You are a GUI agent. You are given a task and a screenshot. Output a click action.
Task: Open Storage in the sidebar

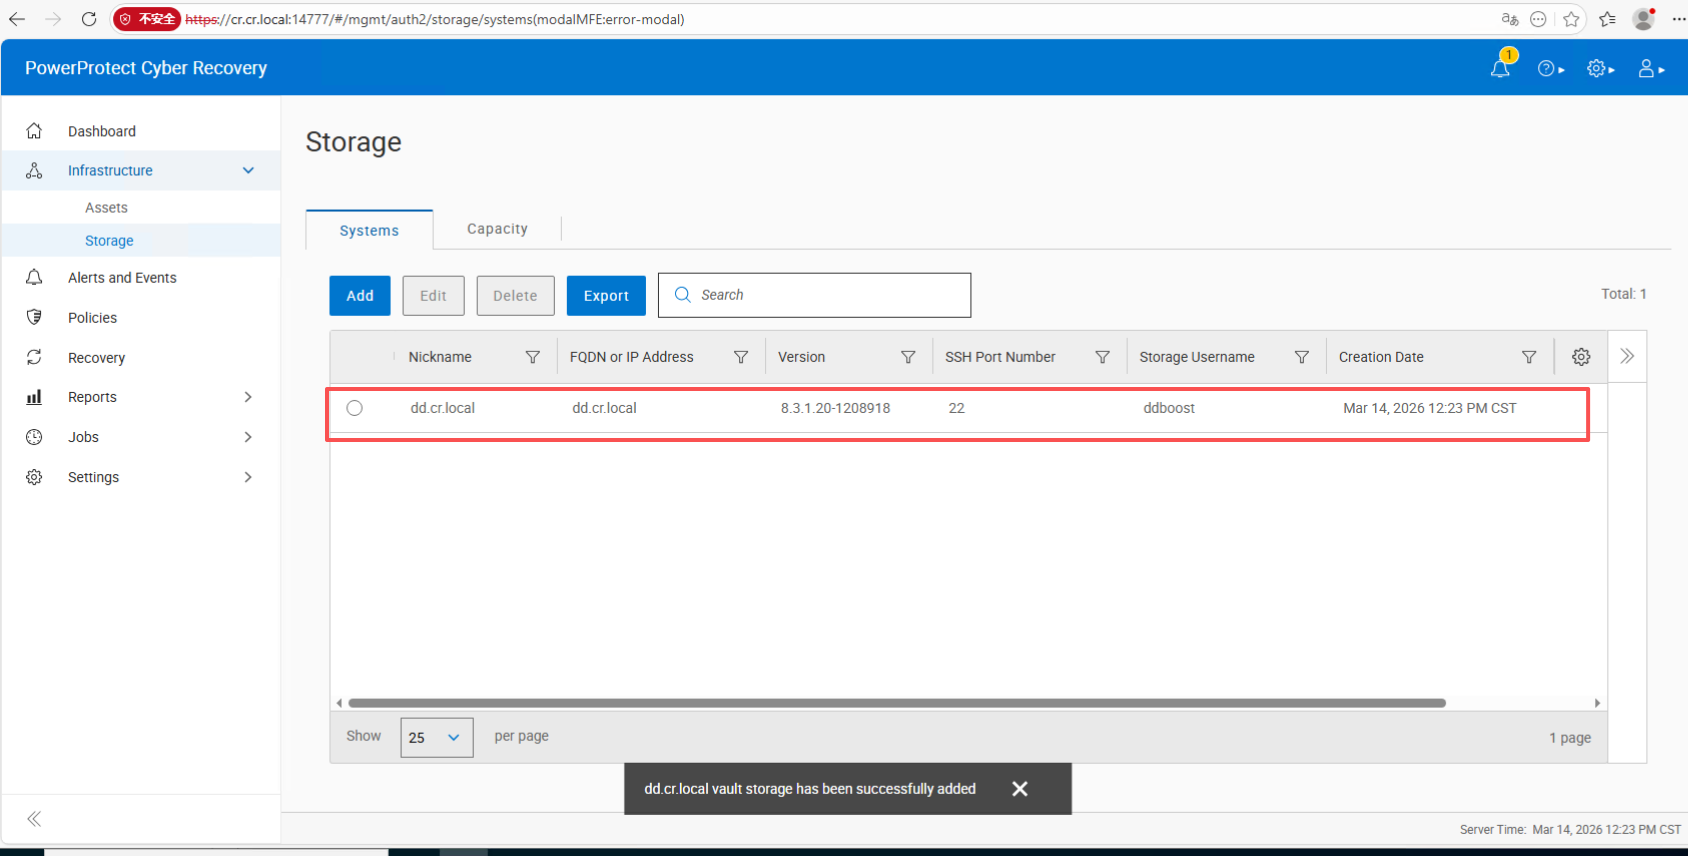tap(109, 240)
